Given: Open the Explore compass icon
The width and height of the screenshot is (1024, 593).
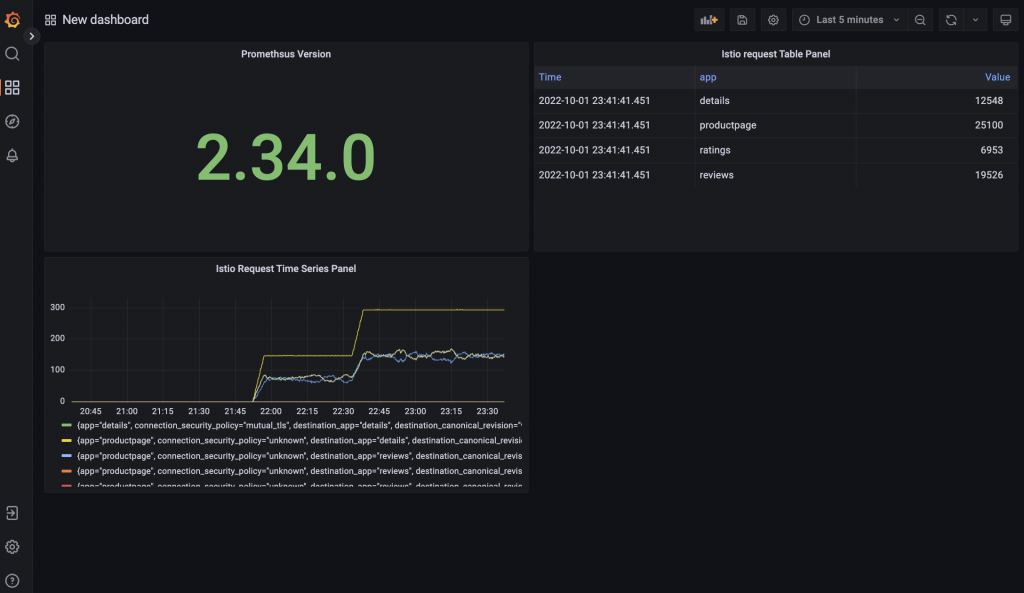Looking at the screenshot, I should [12, 121].
